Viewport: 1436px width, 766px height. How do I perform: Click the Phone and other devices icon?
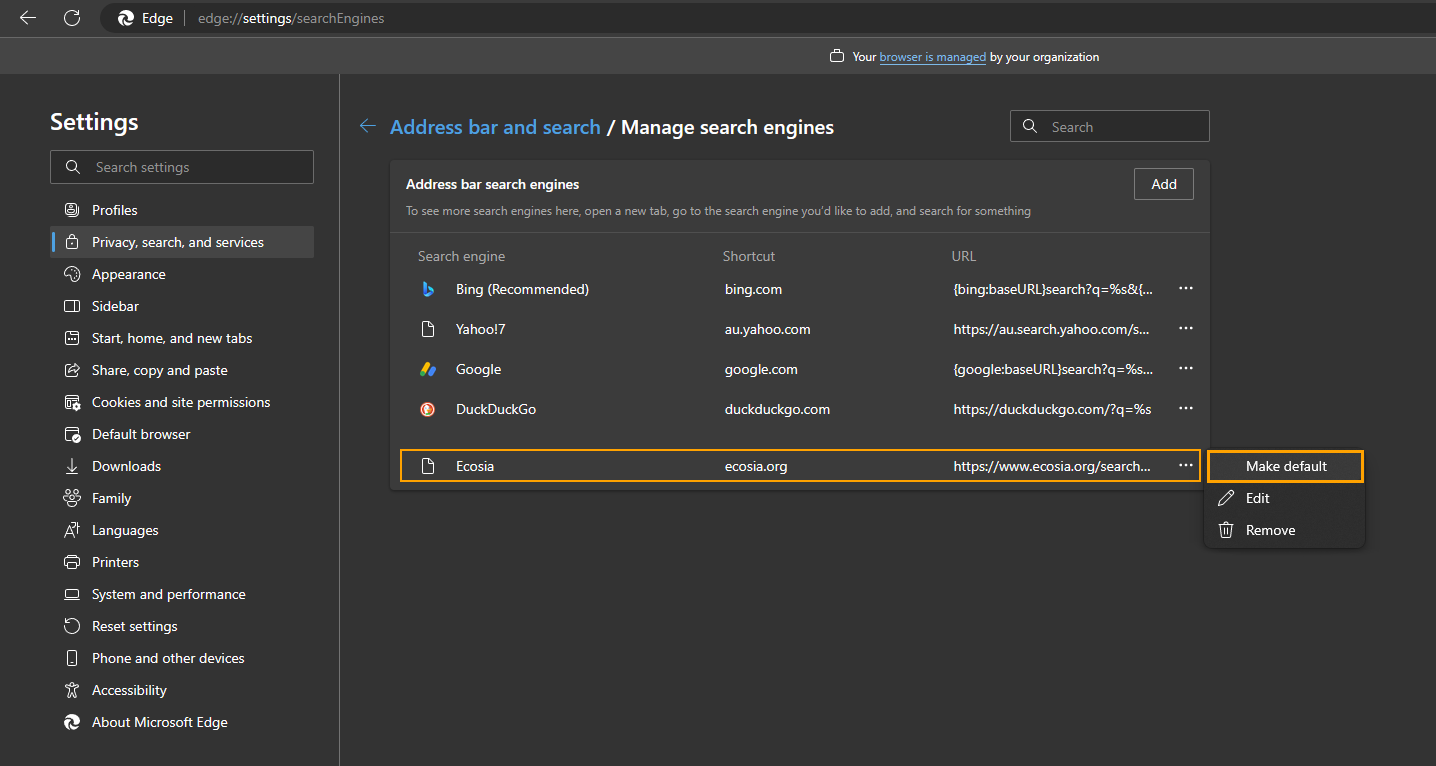click(x=72, y=658)
